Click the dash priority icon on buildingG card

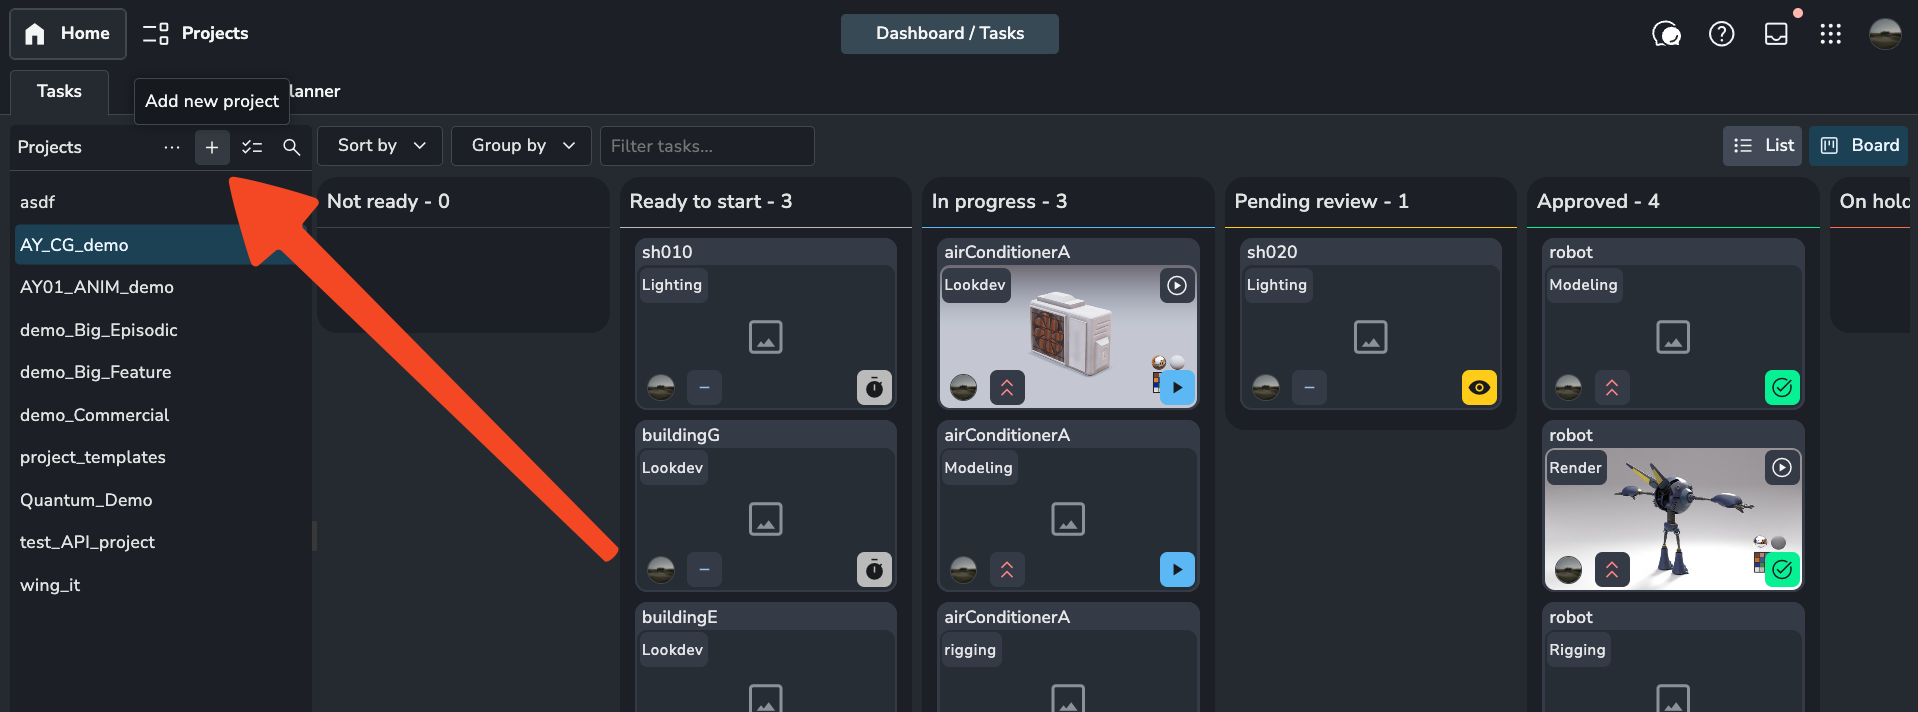(704, 569)
